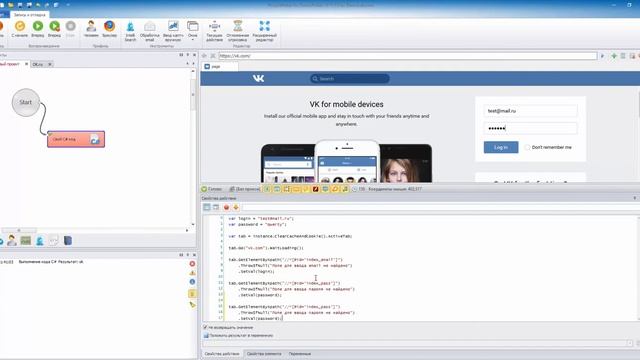This screenshot has height=360, width=640.
Task: Launch the Intelli Search tool
Action: click(130, 31)
